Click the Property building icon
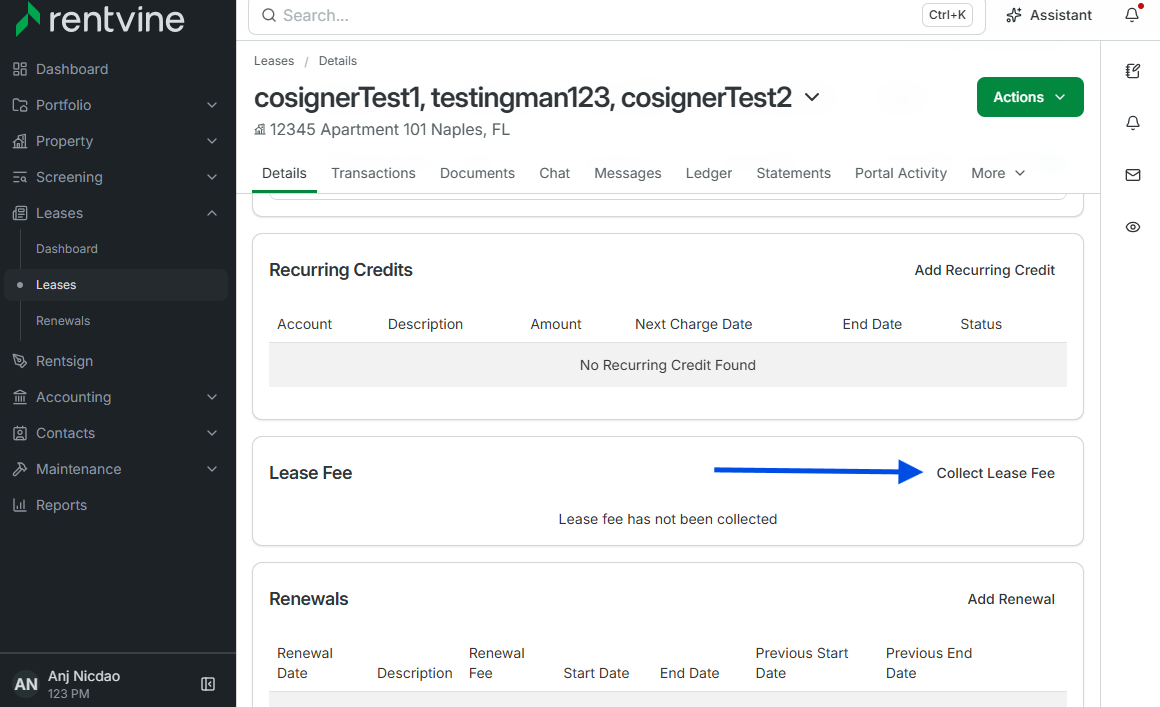Image resolution: width=1160 pixels, height=707 pixels. [x=20, y=141]
